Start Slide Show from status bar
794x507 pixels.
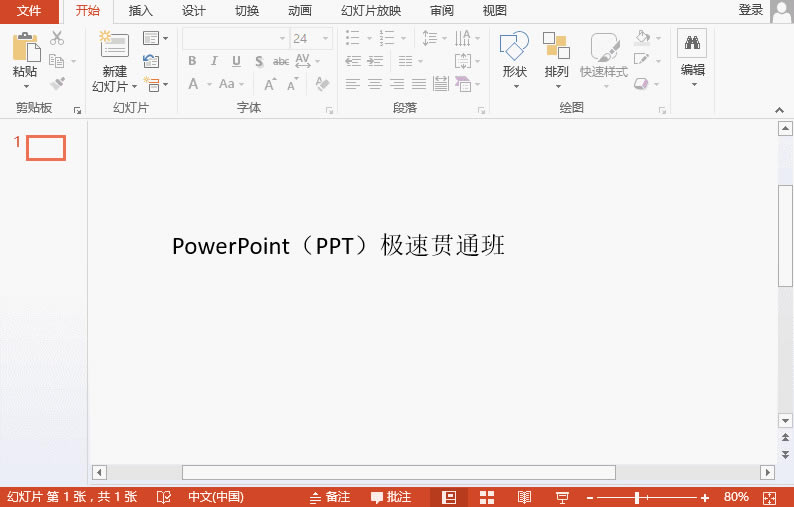pyautogui.click(x=562, y=497)
